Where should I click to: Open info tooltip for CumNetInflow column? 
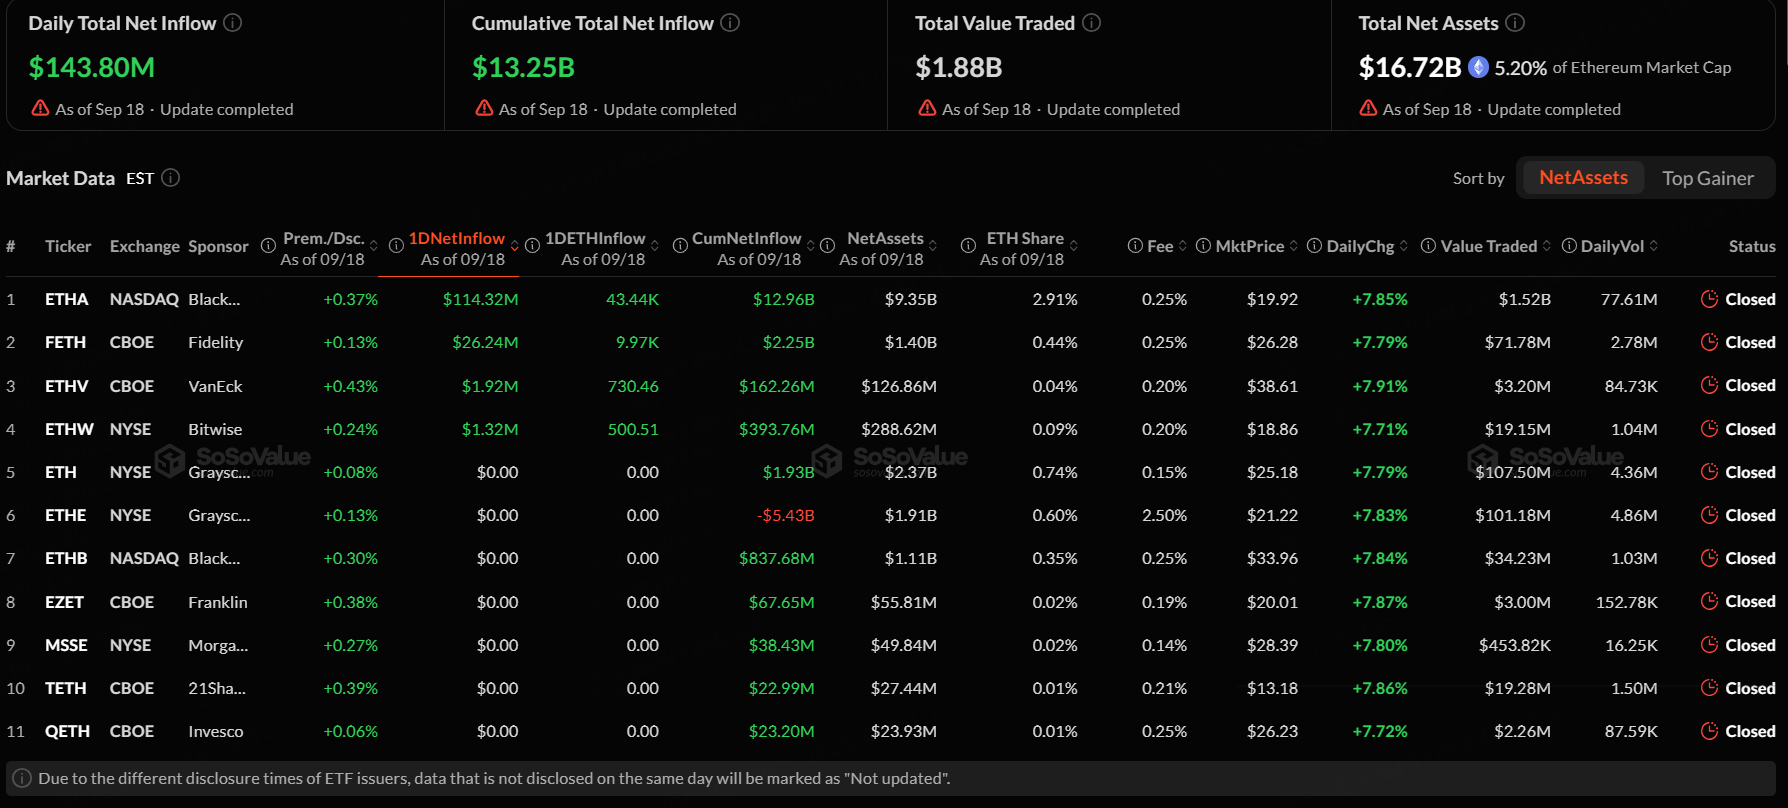(x=680, y=246)
